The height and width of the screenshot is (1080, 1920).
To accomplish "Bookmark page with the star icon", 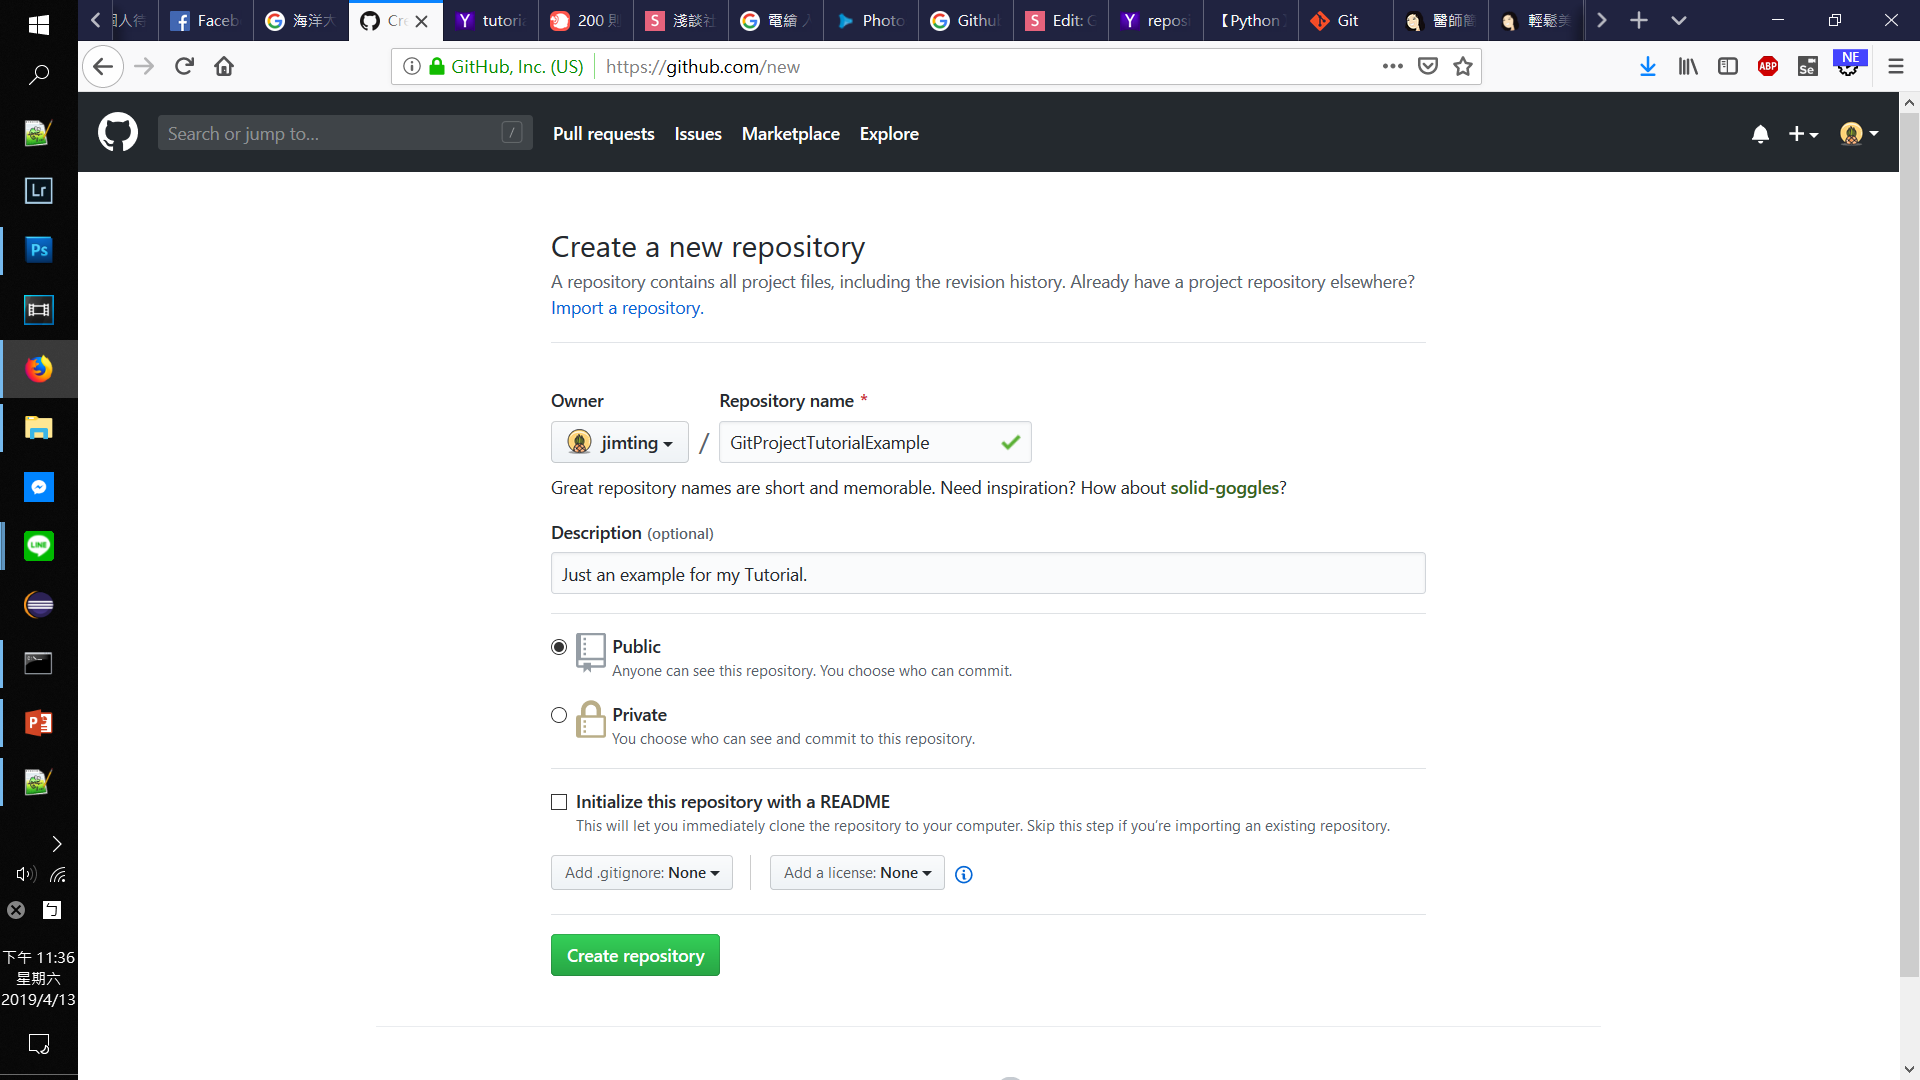I will [x=1463, y=66].
